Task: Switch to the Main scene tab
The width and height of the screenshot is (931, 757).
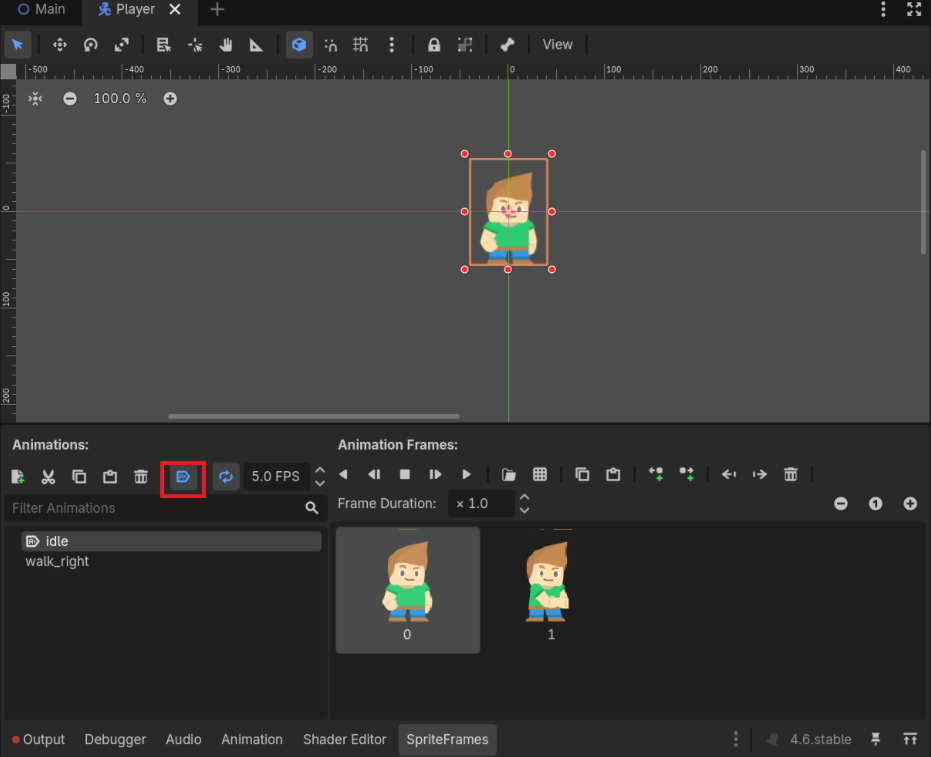Action: pyautogui.click(x=41, y=9)
